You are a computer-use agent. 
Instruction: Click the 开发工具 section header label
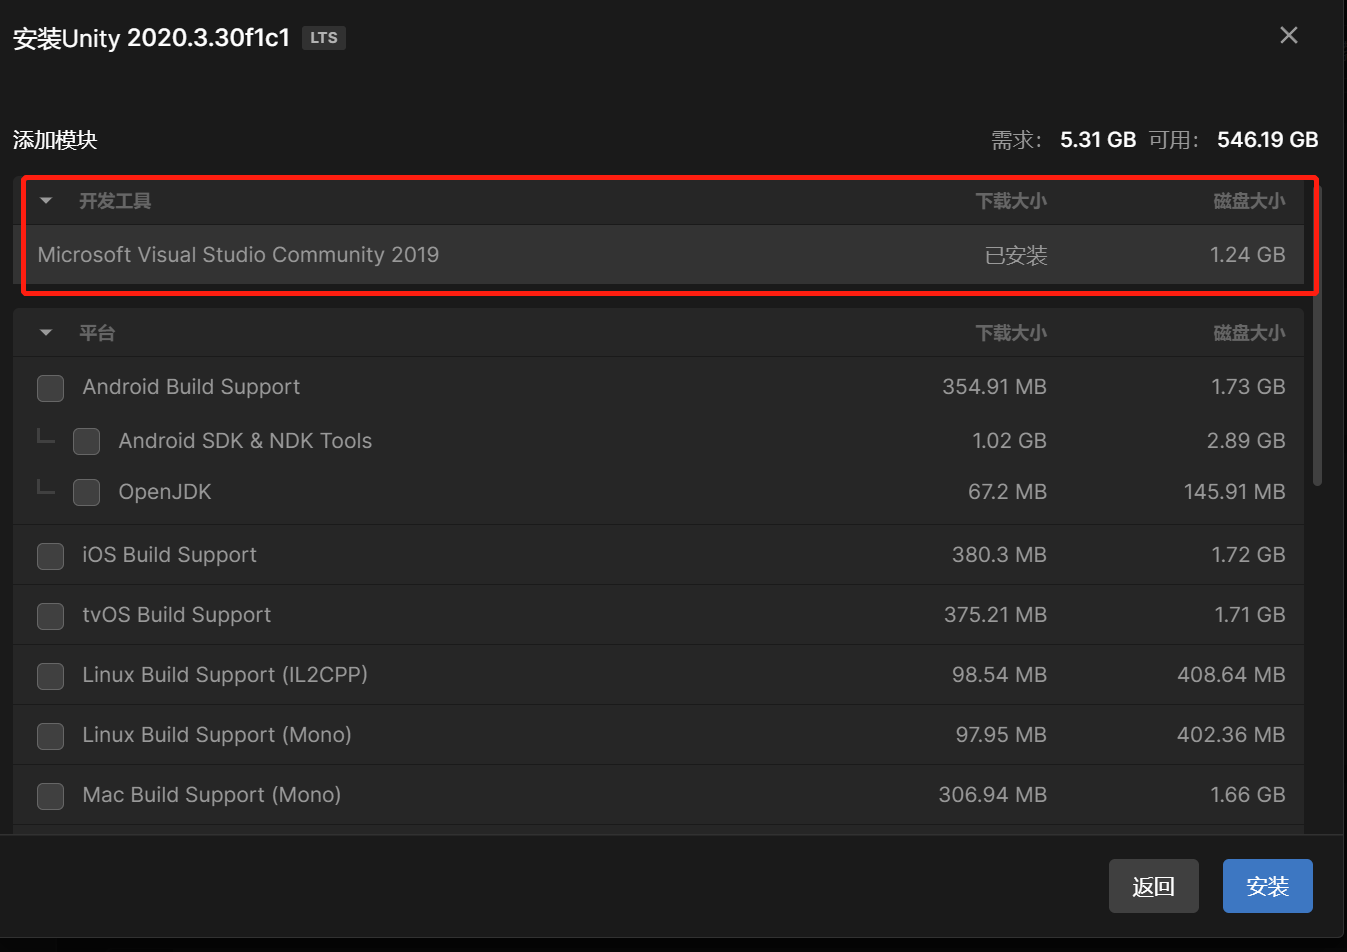tap(115, 201)
